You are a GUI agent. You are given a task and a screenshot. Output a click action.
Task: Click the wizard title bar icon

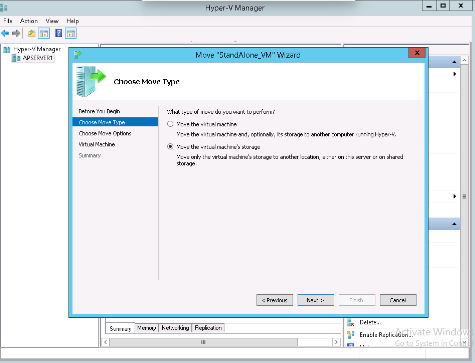pos(78,54)
